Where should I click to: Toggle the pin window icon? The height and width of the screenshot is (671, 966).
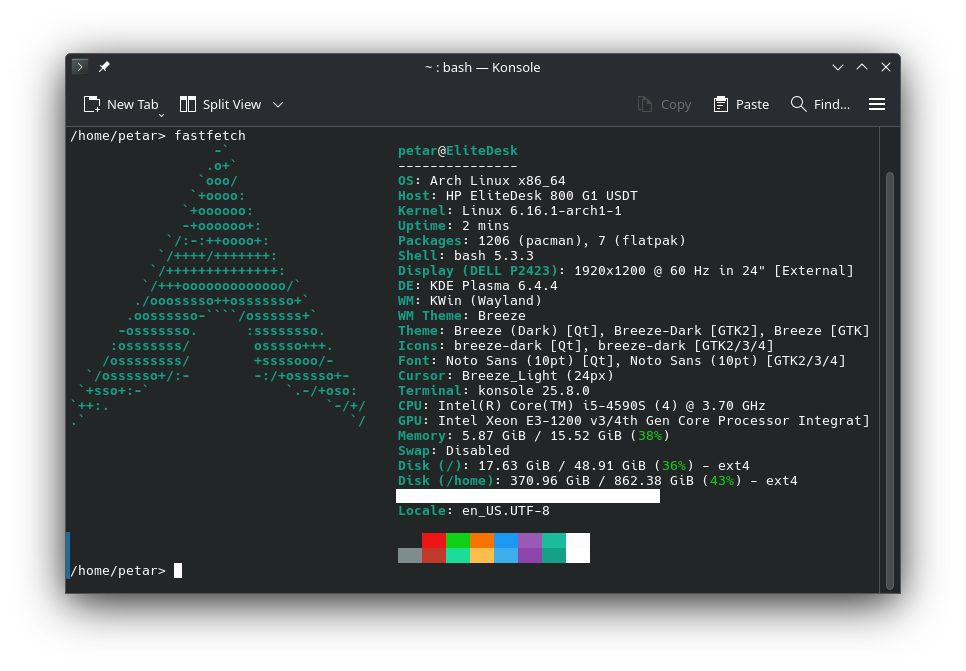coord(104,67)
